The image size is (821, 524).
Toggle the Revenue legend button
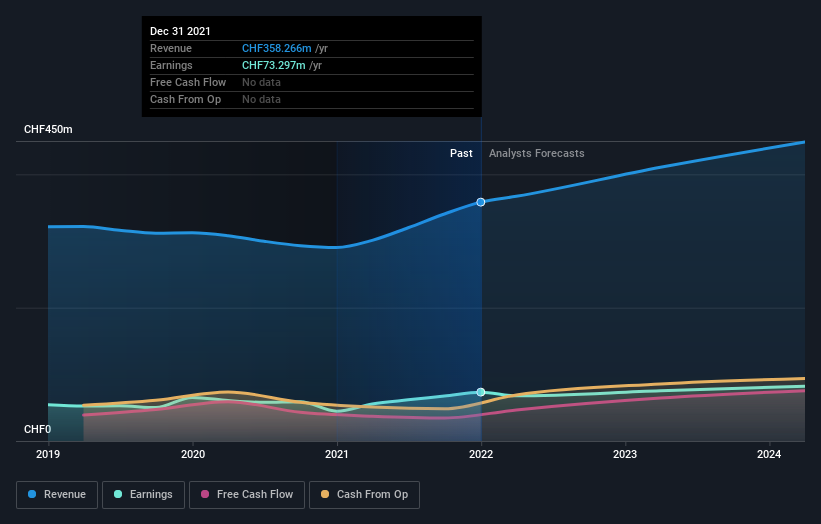(x=57, y=495)
